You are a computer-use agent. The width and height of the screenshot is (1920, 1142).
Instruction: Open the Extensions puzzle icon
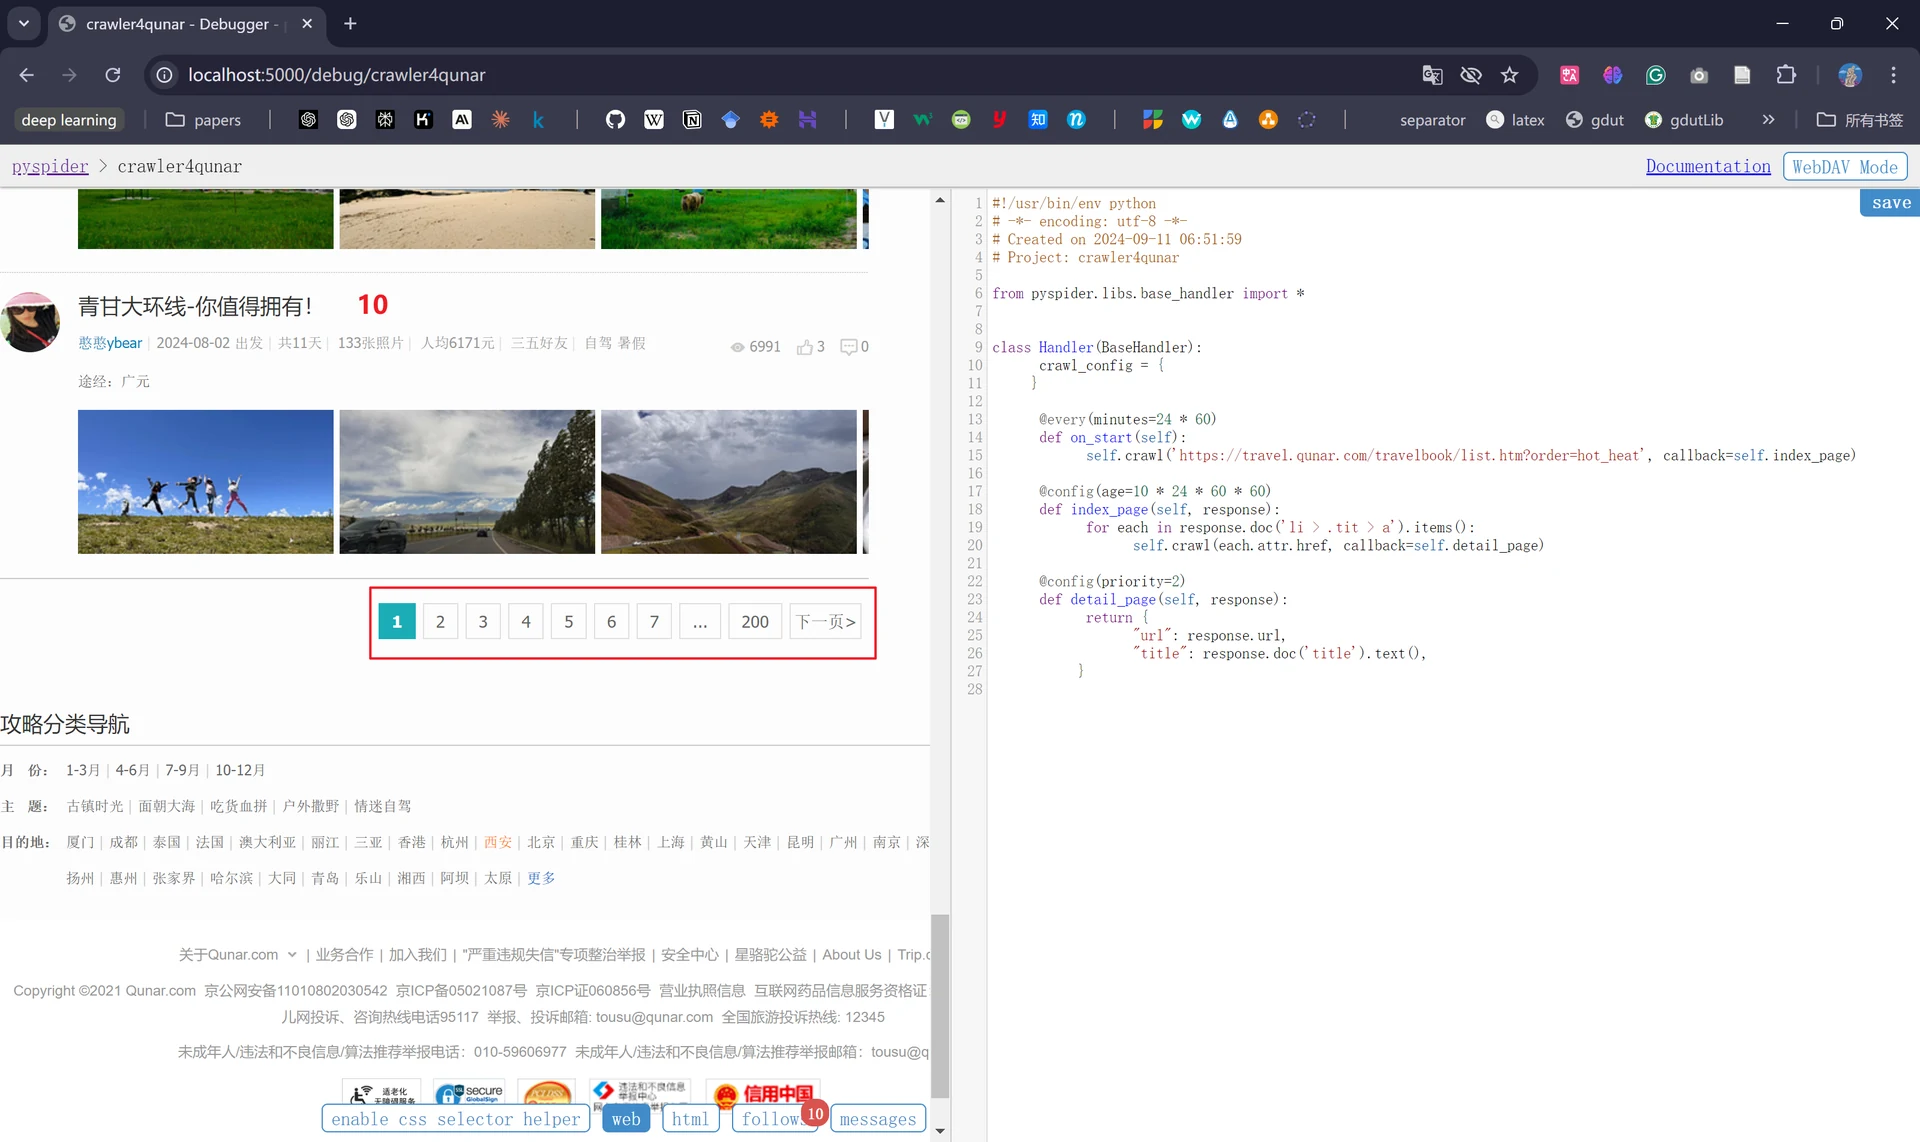(1785, 75)
